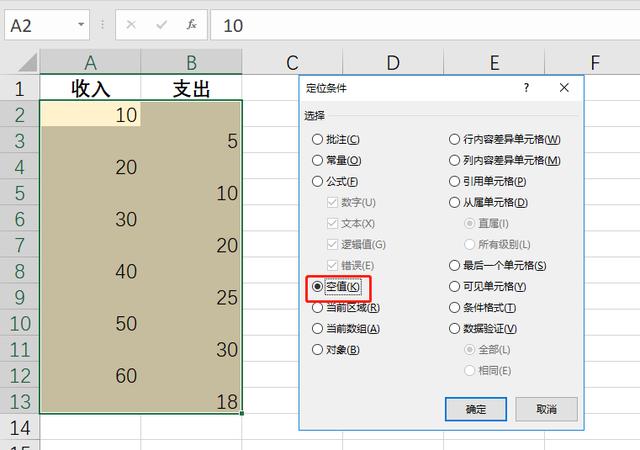Select column B header
This screenshot has width=640, height=450.
191,62
